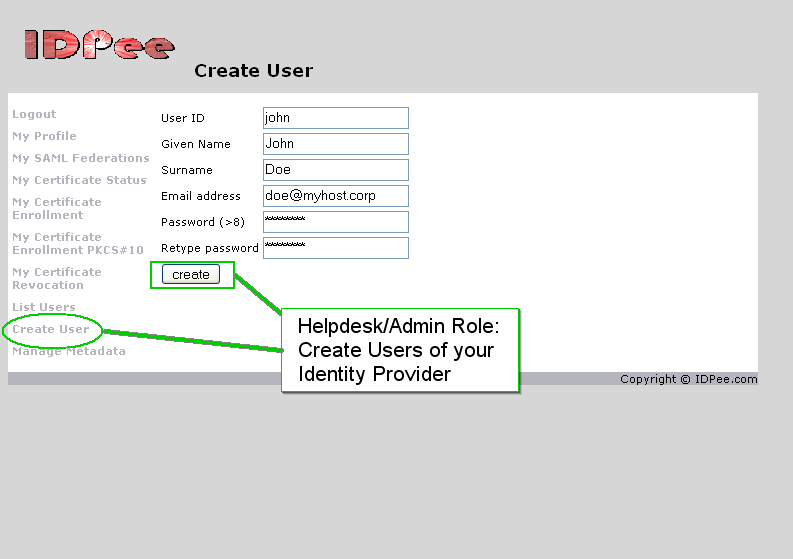The image size is (793, 559).
Task: Click into the Surname field
Action: click(336, 170)
